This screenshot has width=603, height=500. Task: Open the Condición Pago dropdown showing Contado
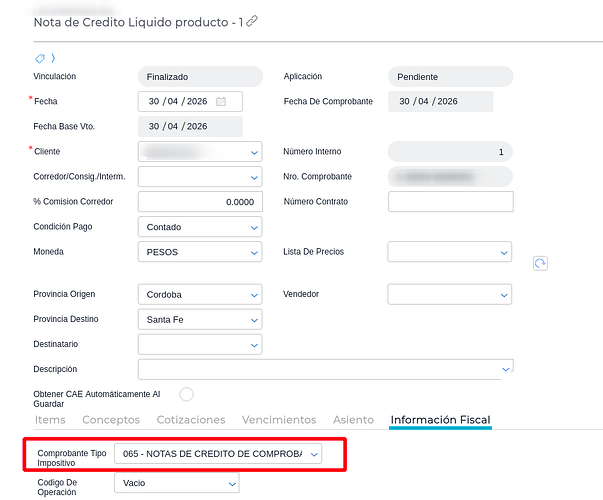tap(200, 227)
